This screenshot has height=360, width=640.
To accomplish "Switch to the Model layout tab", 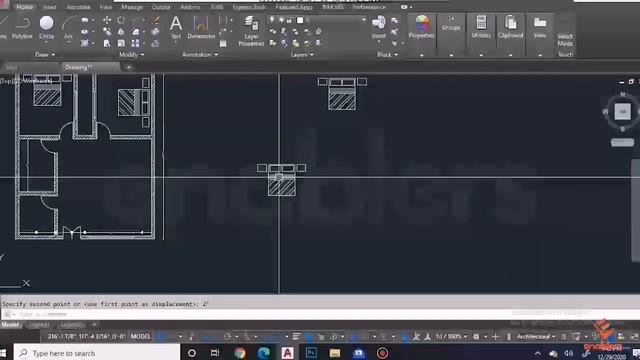I will pos(10,324).
